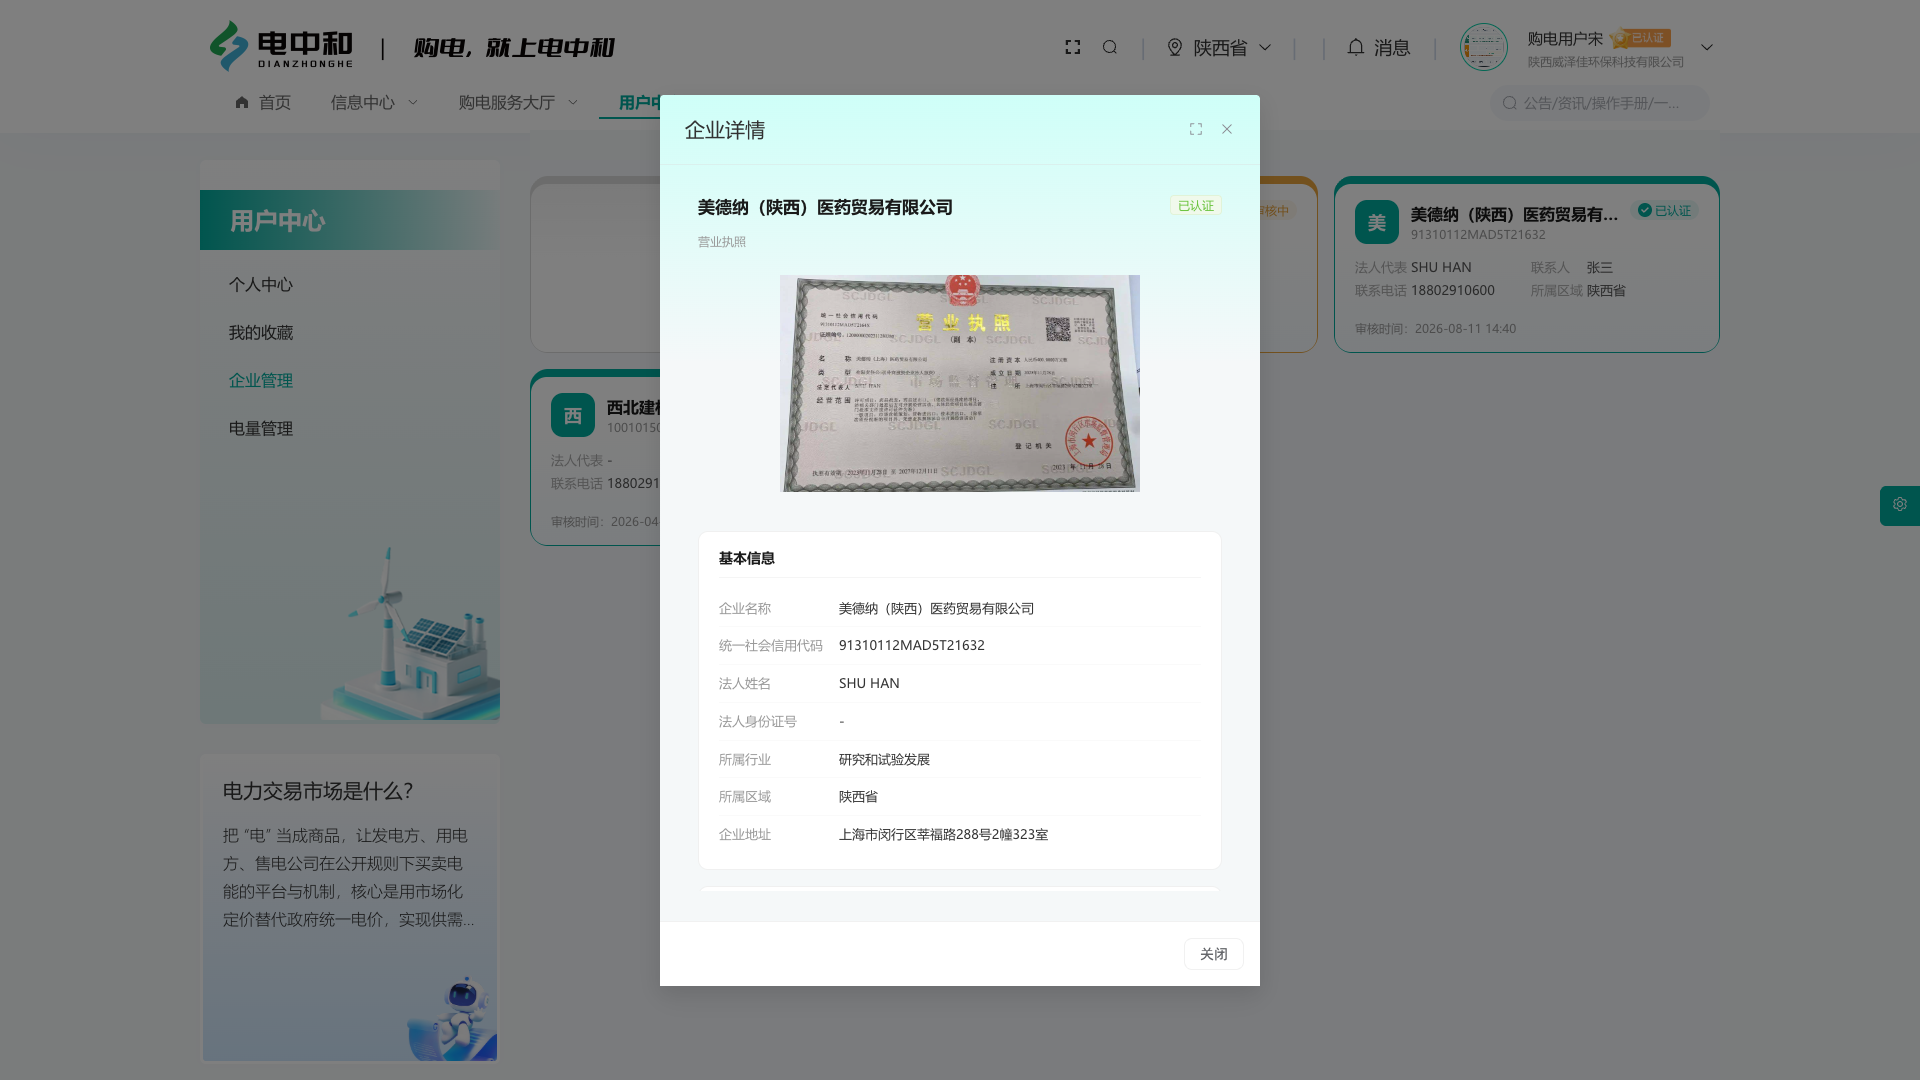Select 电量管理 in sidebar

pyautogui.click(x=261, y=428)
